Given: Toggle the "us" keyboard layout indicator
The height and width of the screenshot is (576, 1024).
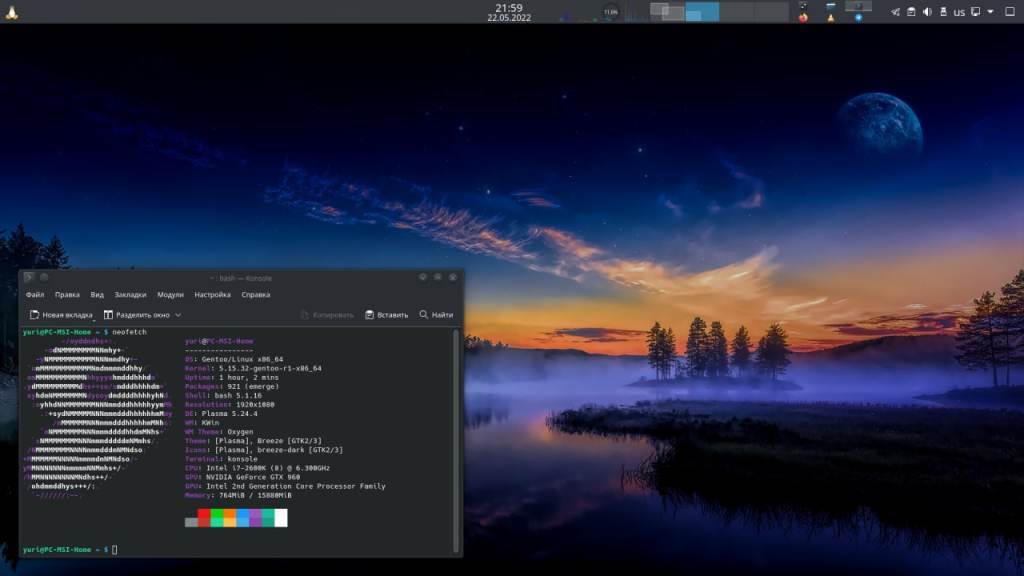Looking at the screenshot, I should pos(959,12).
